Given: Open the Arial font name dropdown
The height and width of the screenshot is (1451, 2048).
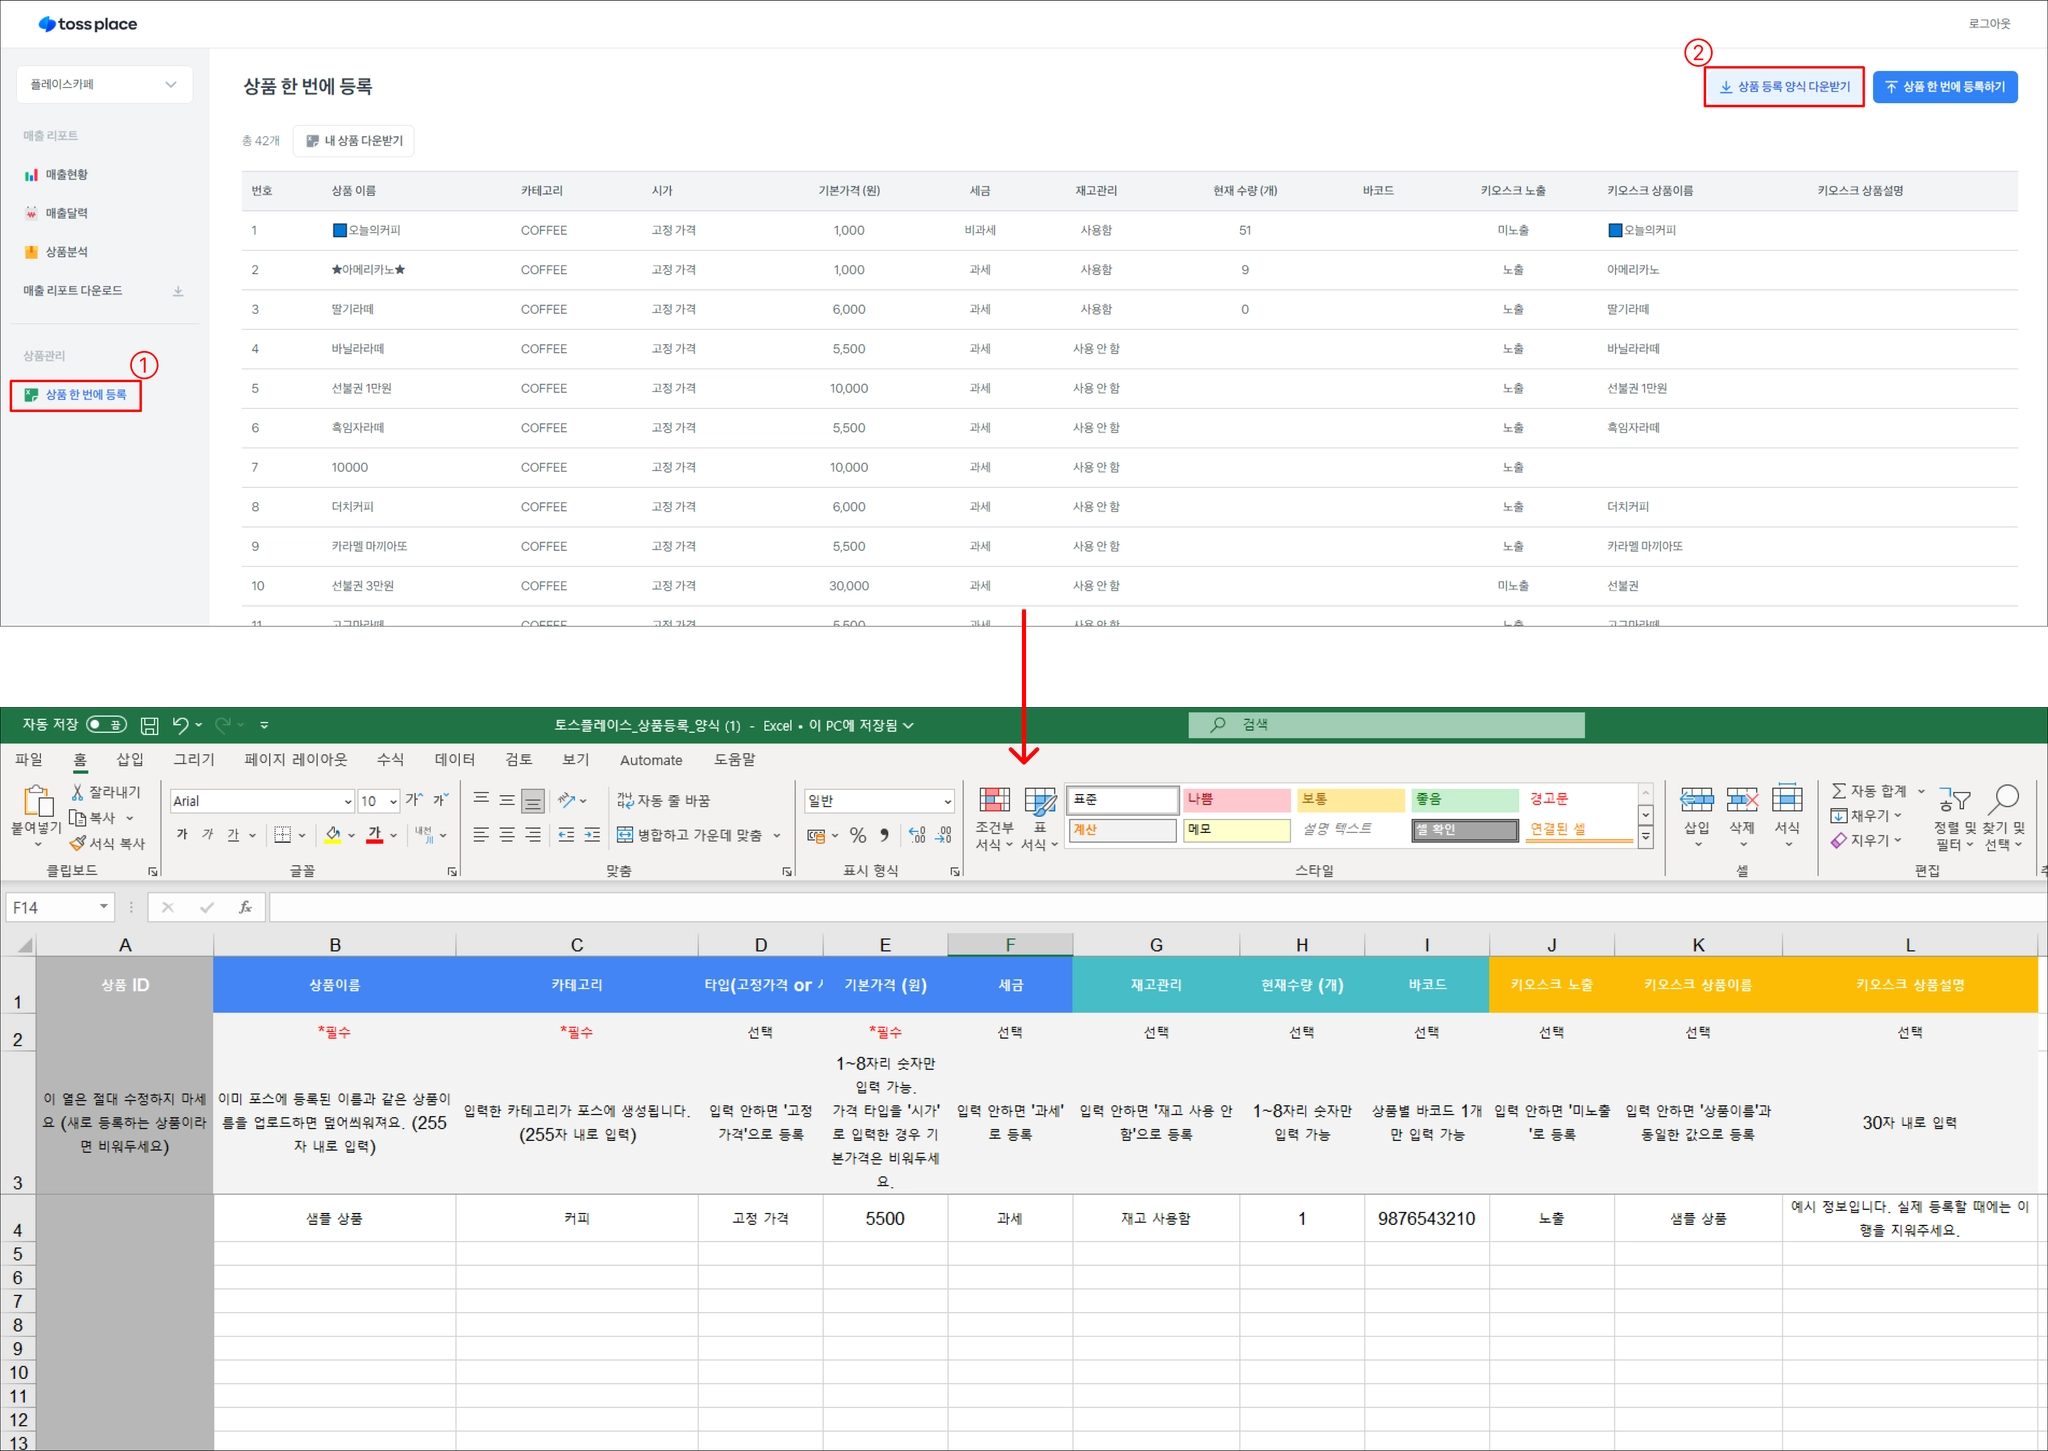Looking at the screenshot, I should (348, 801).
